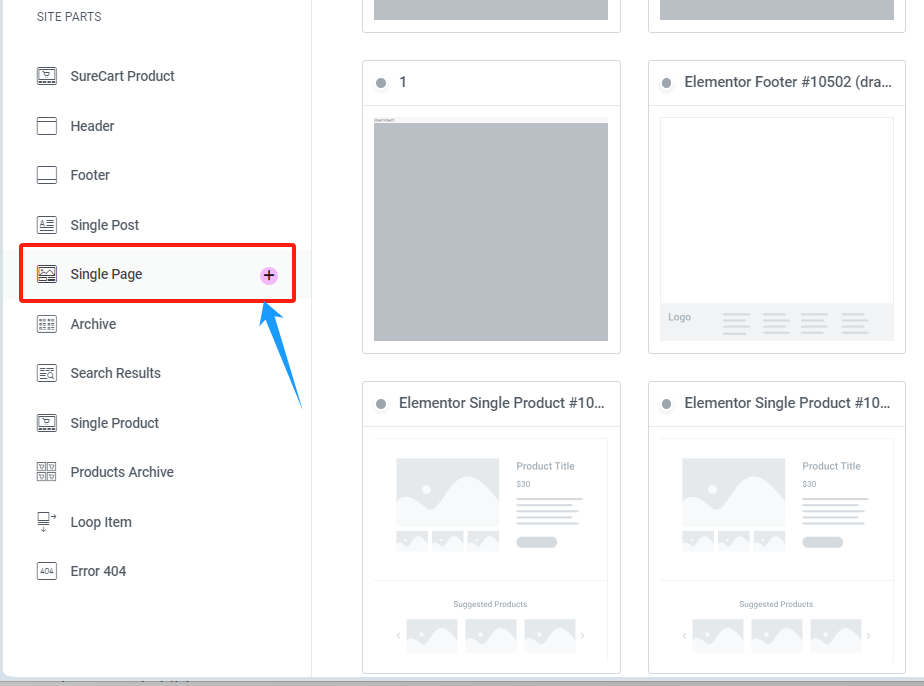The width and height of the screenshot is (924, 686).
Task: Add new Single Page using plus button
Action: click(268, 275)
